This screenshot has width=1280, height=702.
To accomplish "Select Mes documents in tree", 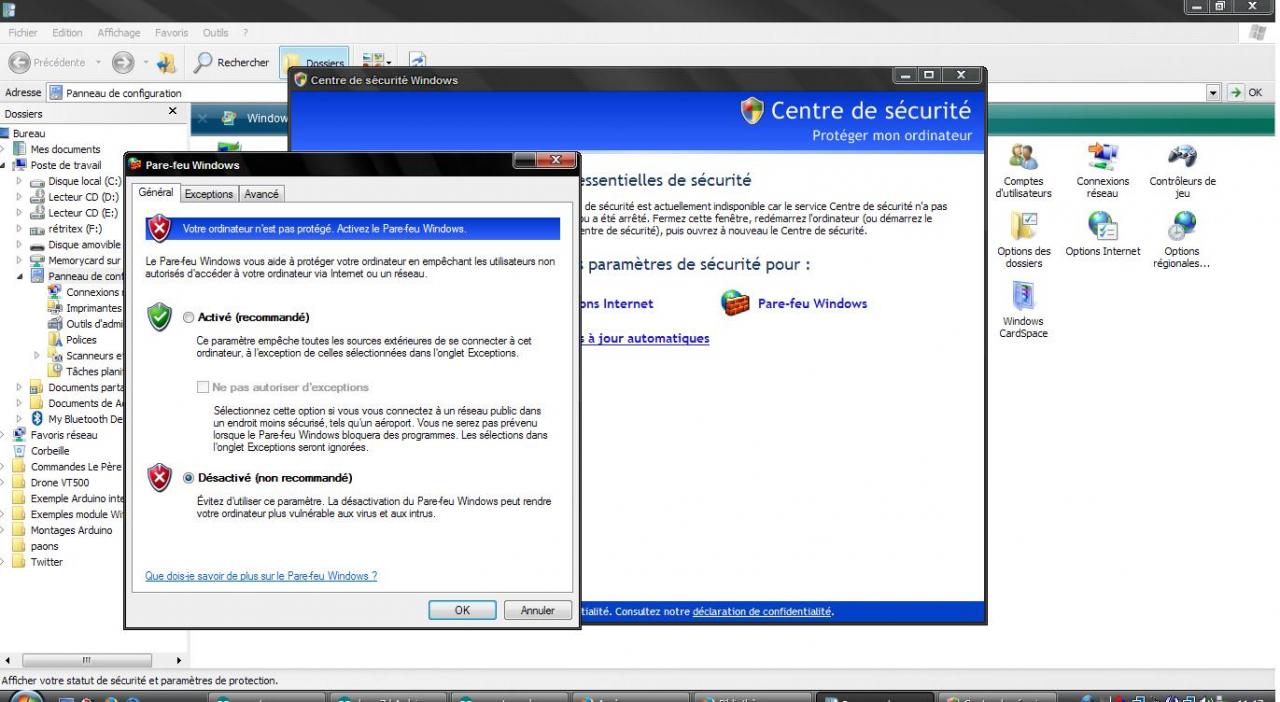I will [x=57, y=149].
